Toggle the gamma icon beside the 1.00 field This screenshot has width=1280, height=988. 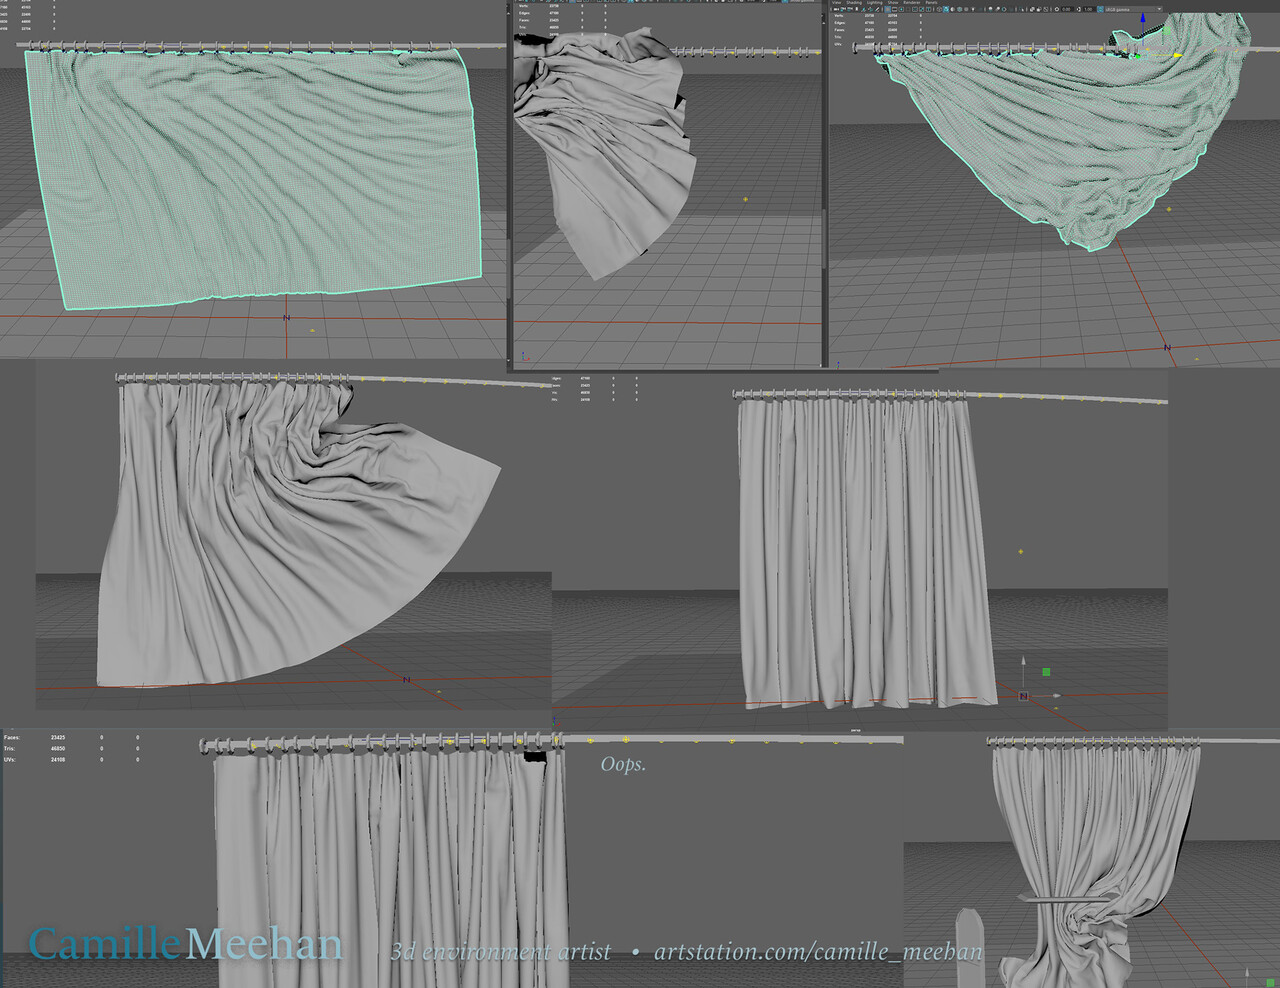point(1079,9)
